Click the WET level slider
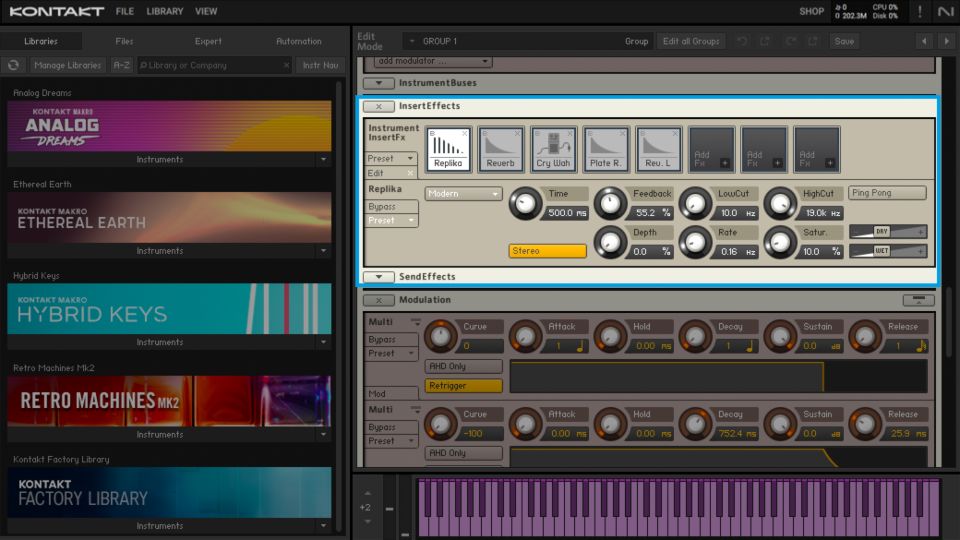Image resolution: width=960 pixels, height=540 pixels. click(887, 251)
